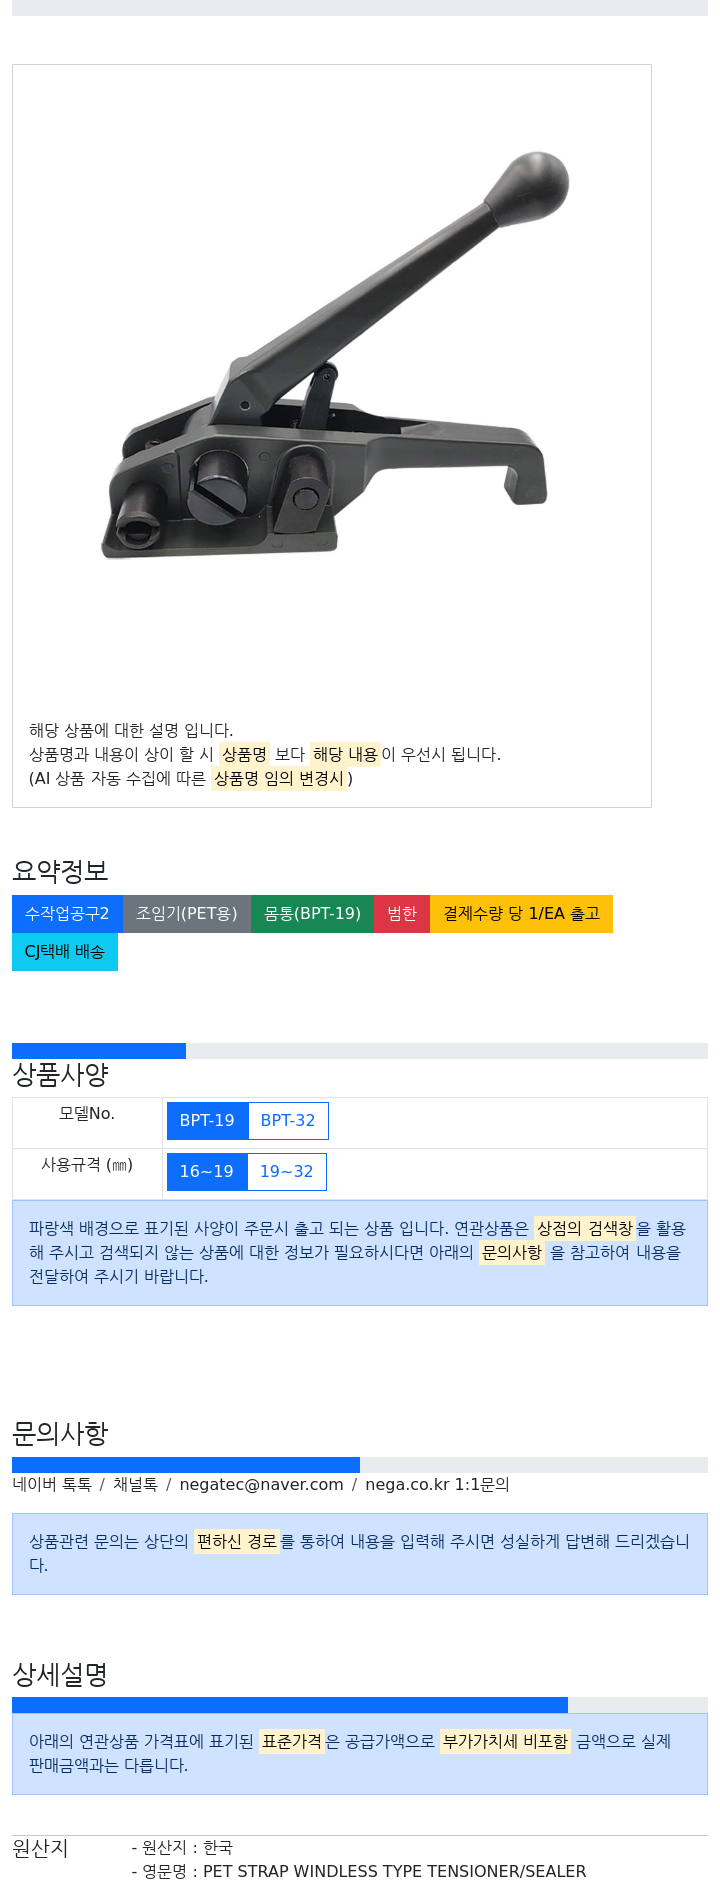Click the 상점의 검색창 highlighted text
The height and width of the screenshot is (1884, 720).
click(x=585, y=1228)
